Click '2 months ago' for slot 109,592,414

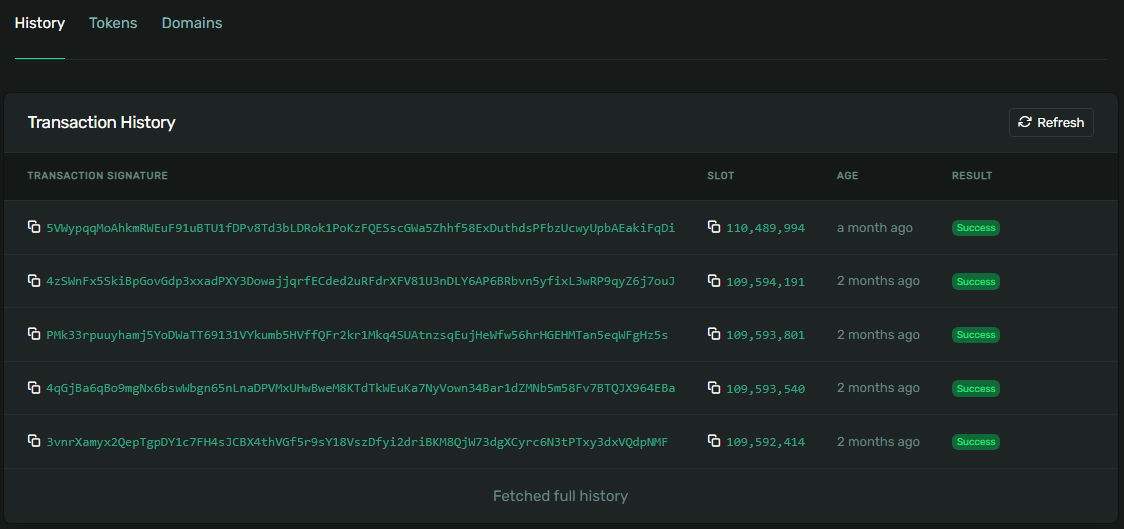click(878, 442)
